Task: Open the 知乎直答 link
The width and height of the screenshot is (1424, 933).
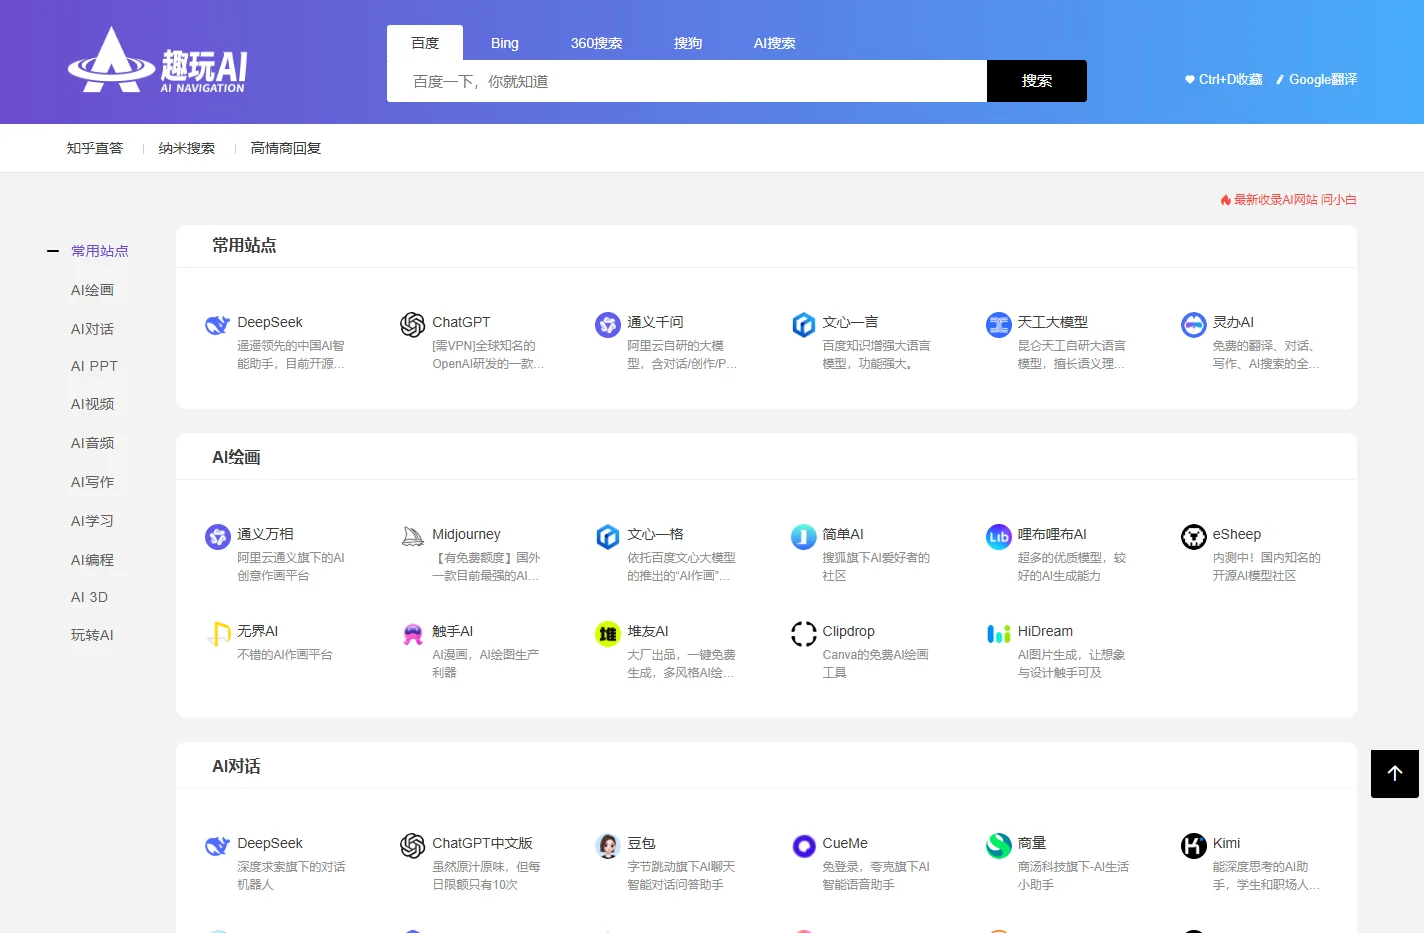Action: pos(95,148)
